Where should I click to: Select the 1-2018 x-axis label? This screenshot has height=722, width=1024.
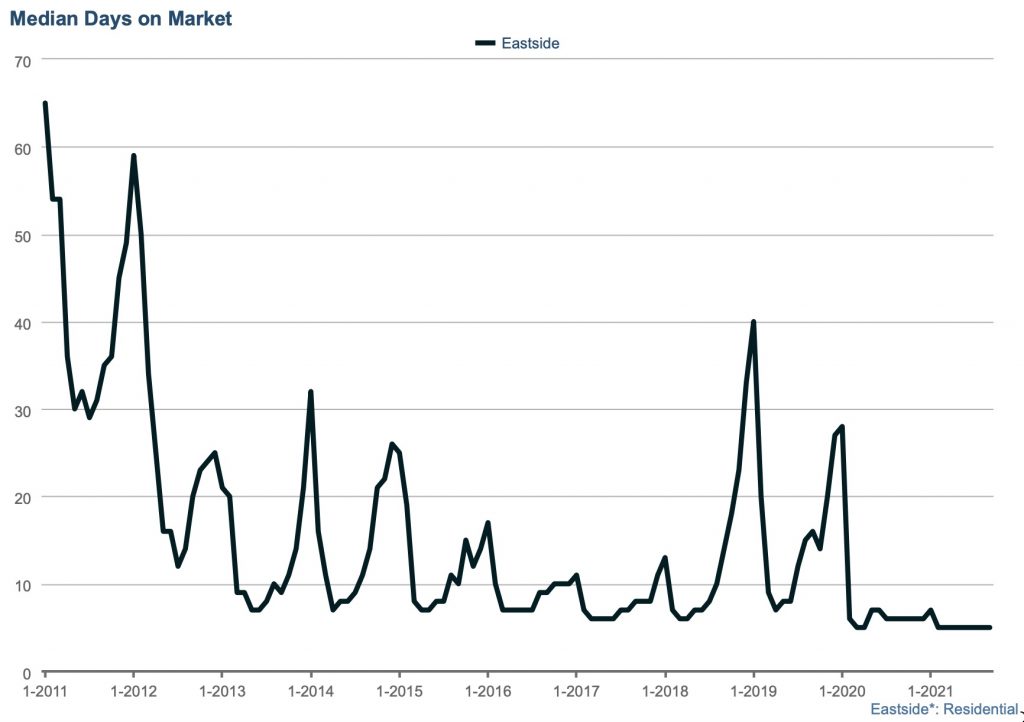coord(664,691)
